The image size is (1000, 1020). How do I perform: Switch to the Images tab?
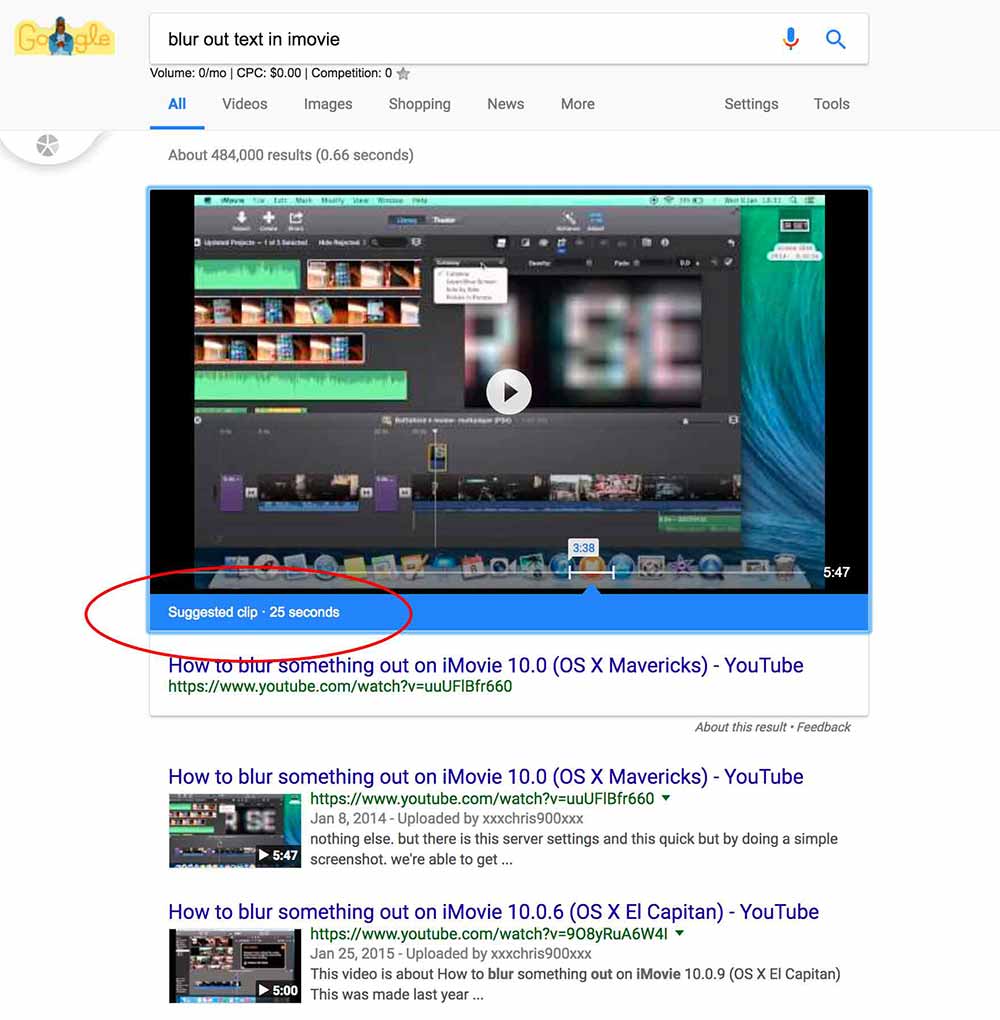pos(328,104)
